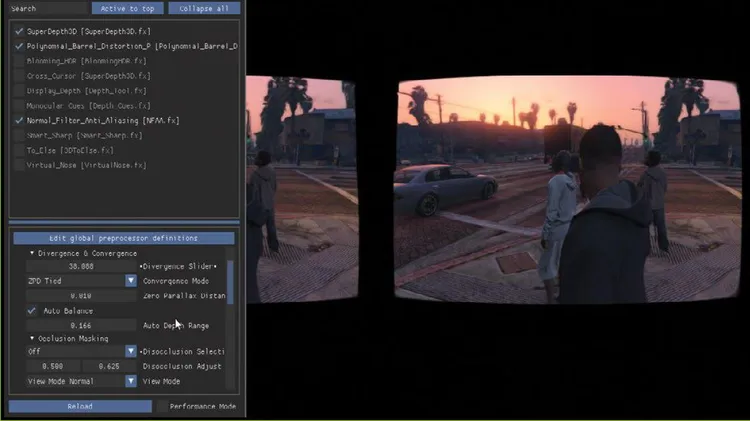
Task: Enable the Blooming_HDR effect
Action: (19, 61)
